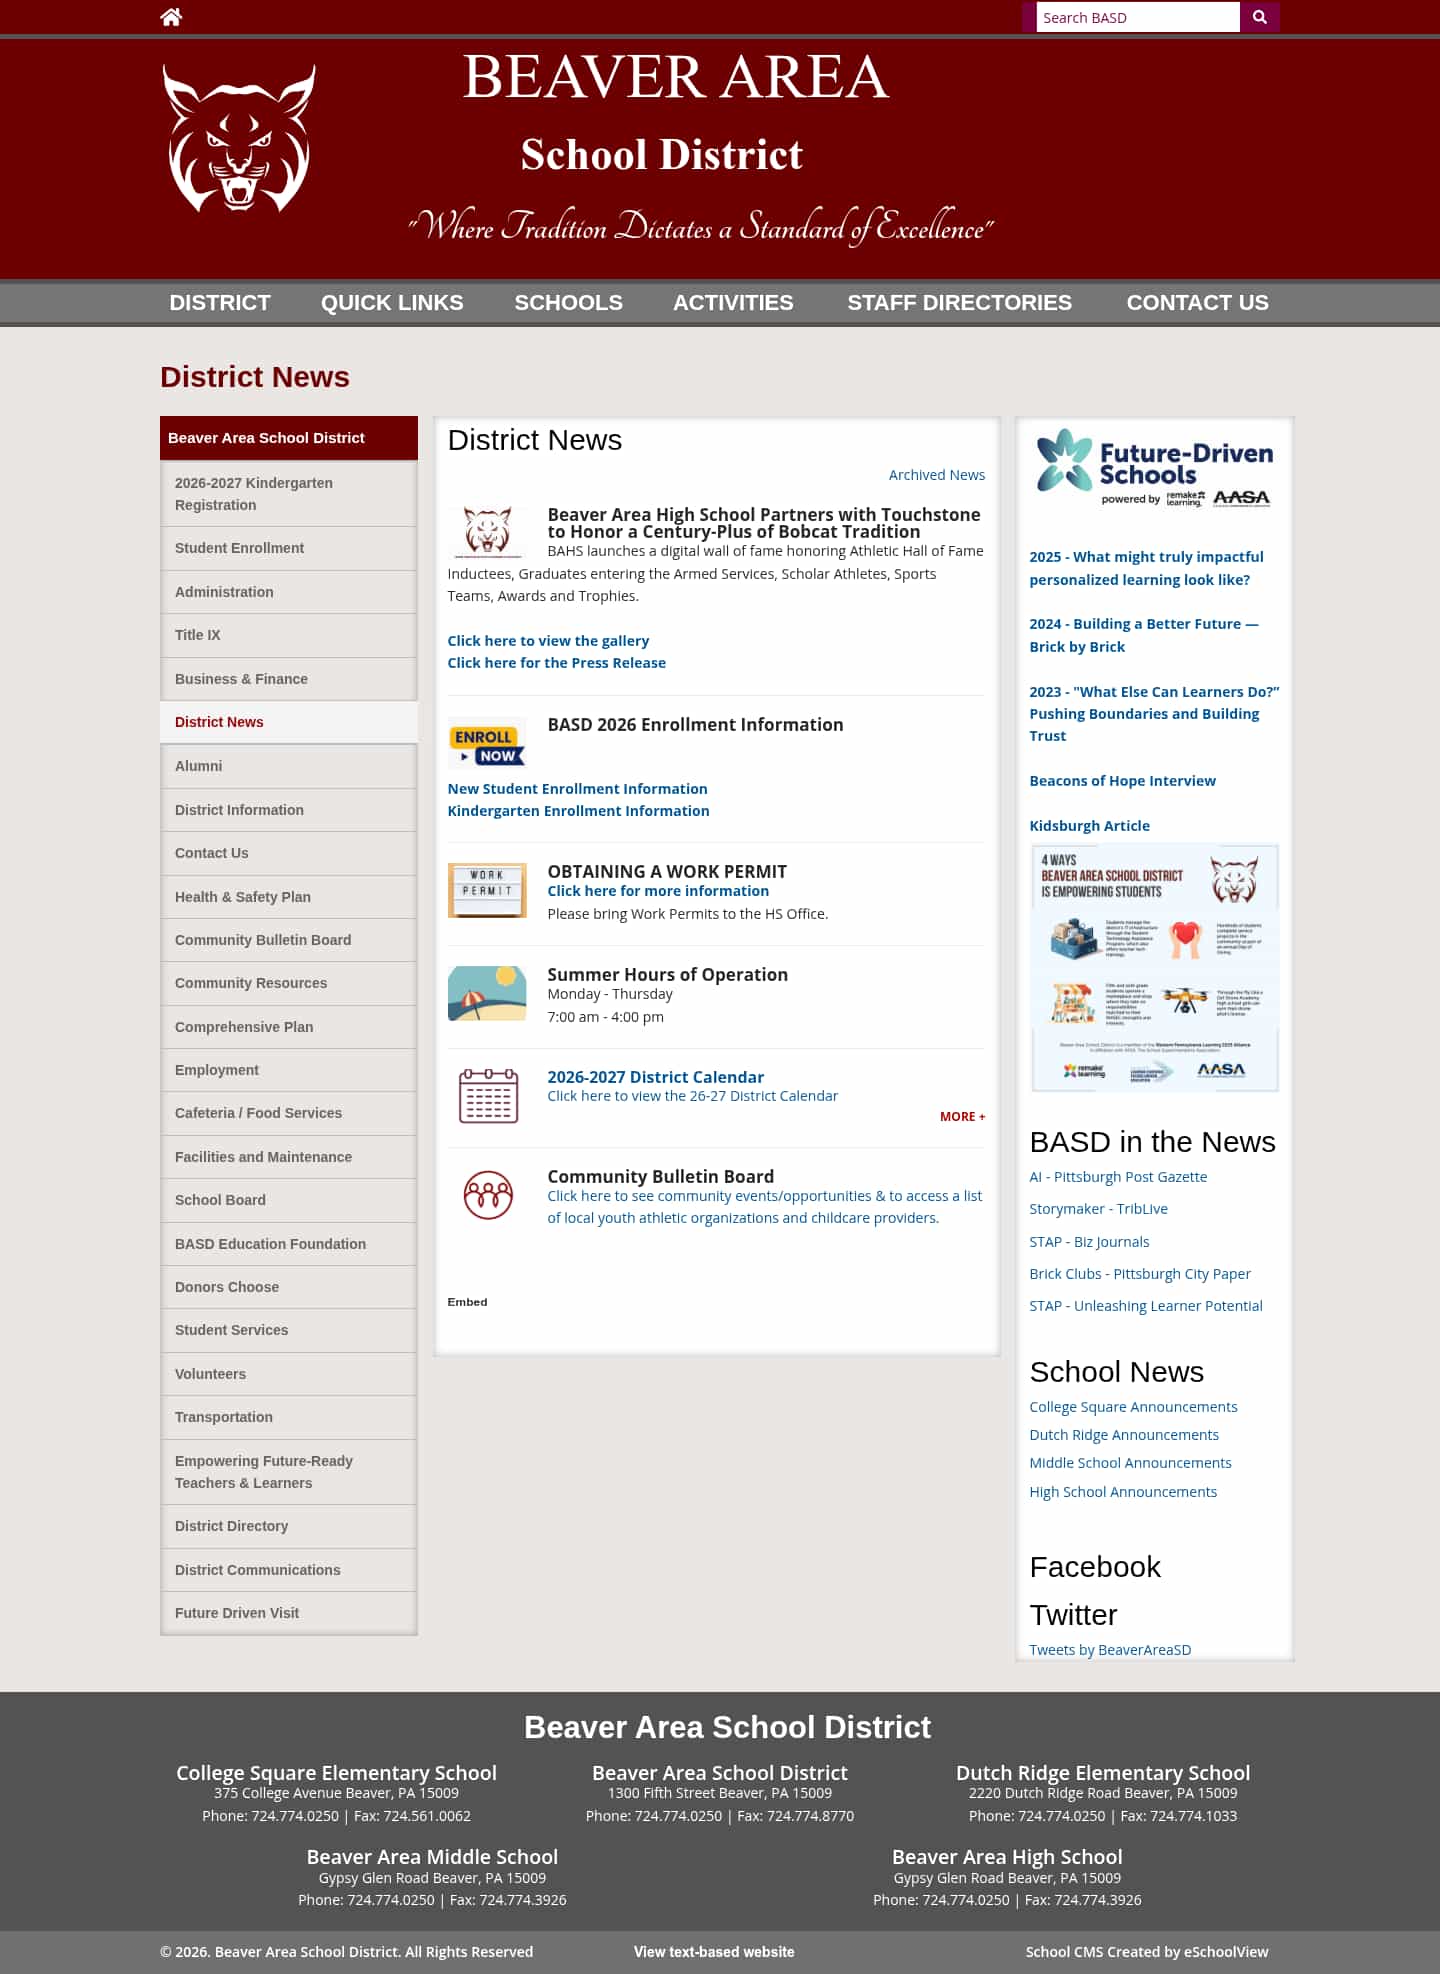Select Employment in sidebar
The image size is (1440, 1974).
(x=289, y=1070)
